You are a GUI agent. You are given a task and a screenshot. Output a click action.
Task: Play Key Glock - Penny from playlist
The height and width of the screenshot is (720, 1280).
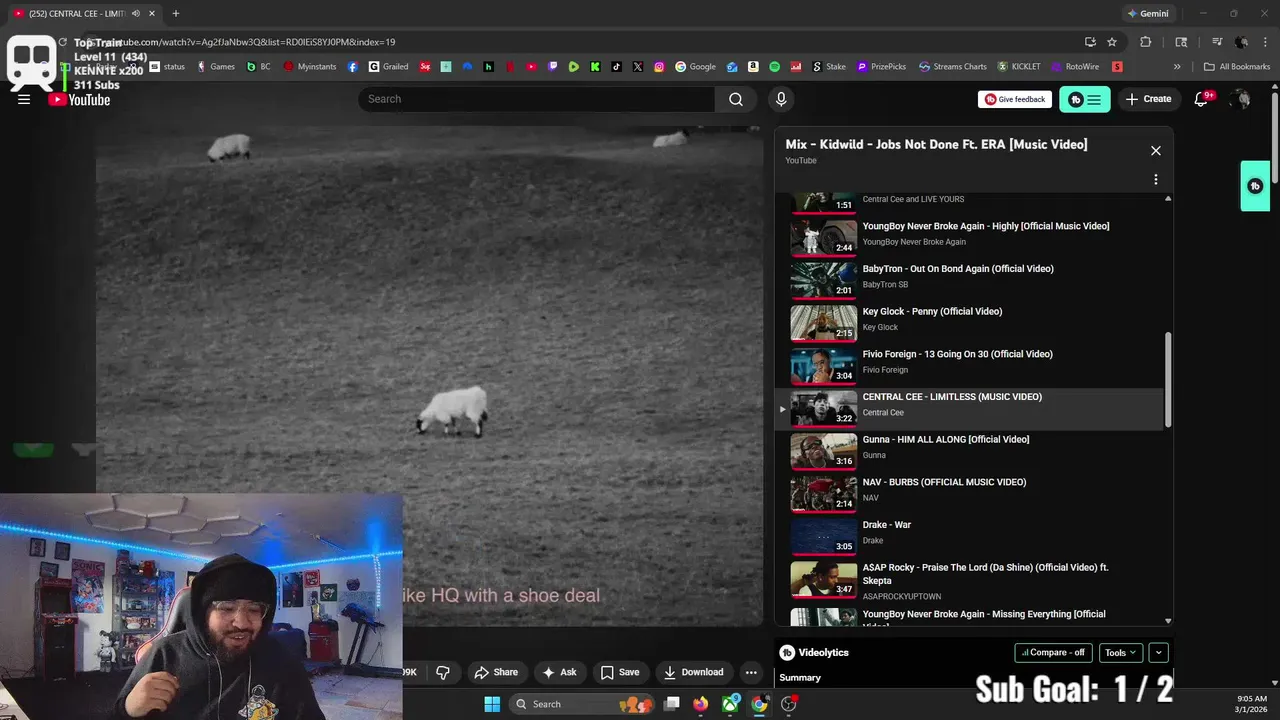pyautogui.click(x=970, y=324)
